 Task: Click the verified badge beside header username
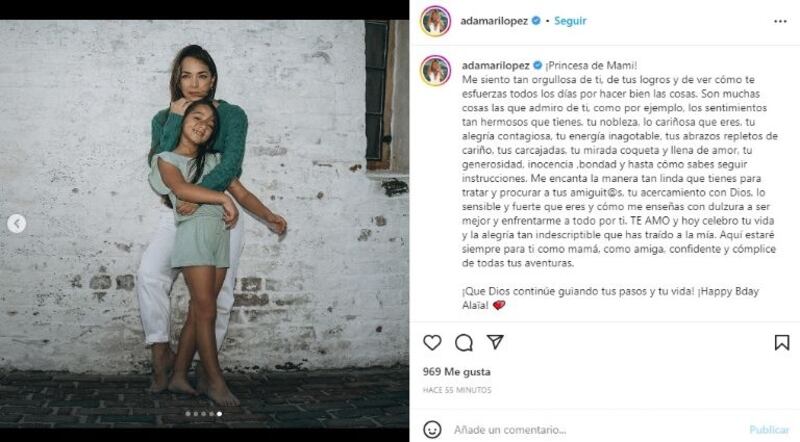536,21
